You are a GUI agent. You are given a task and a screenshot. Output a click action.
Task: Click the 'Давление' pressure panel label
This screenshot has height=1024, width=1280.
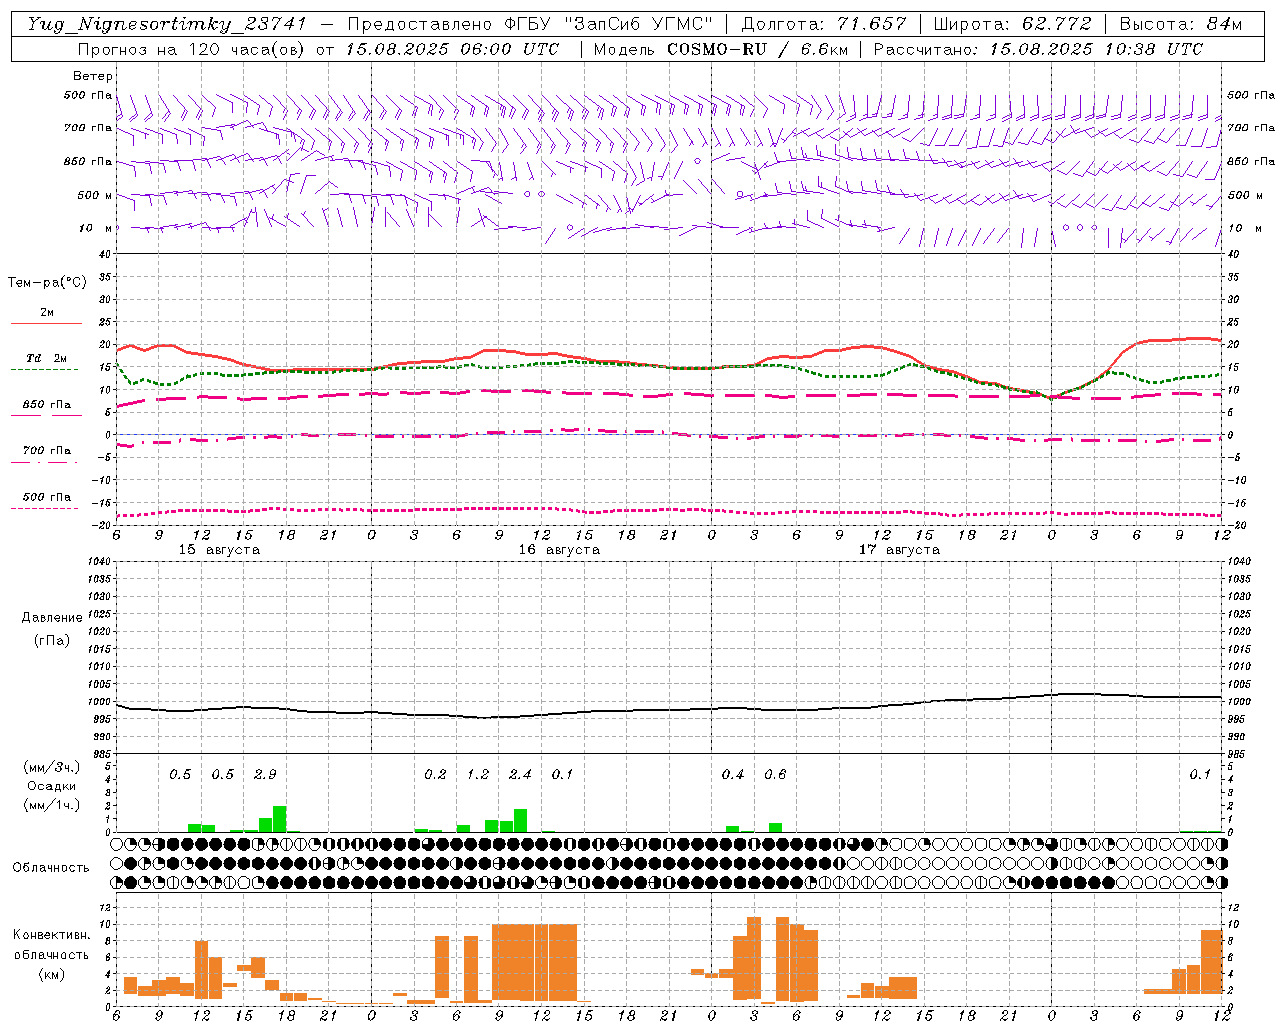[x=52, y=618]
